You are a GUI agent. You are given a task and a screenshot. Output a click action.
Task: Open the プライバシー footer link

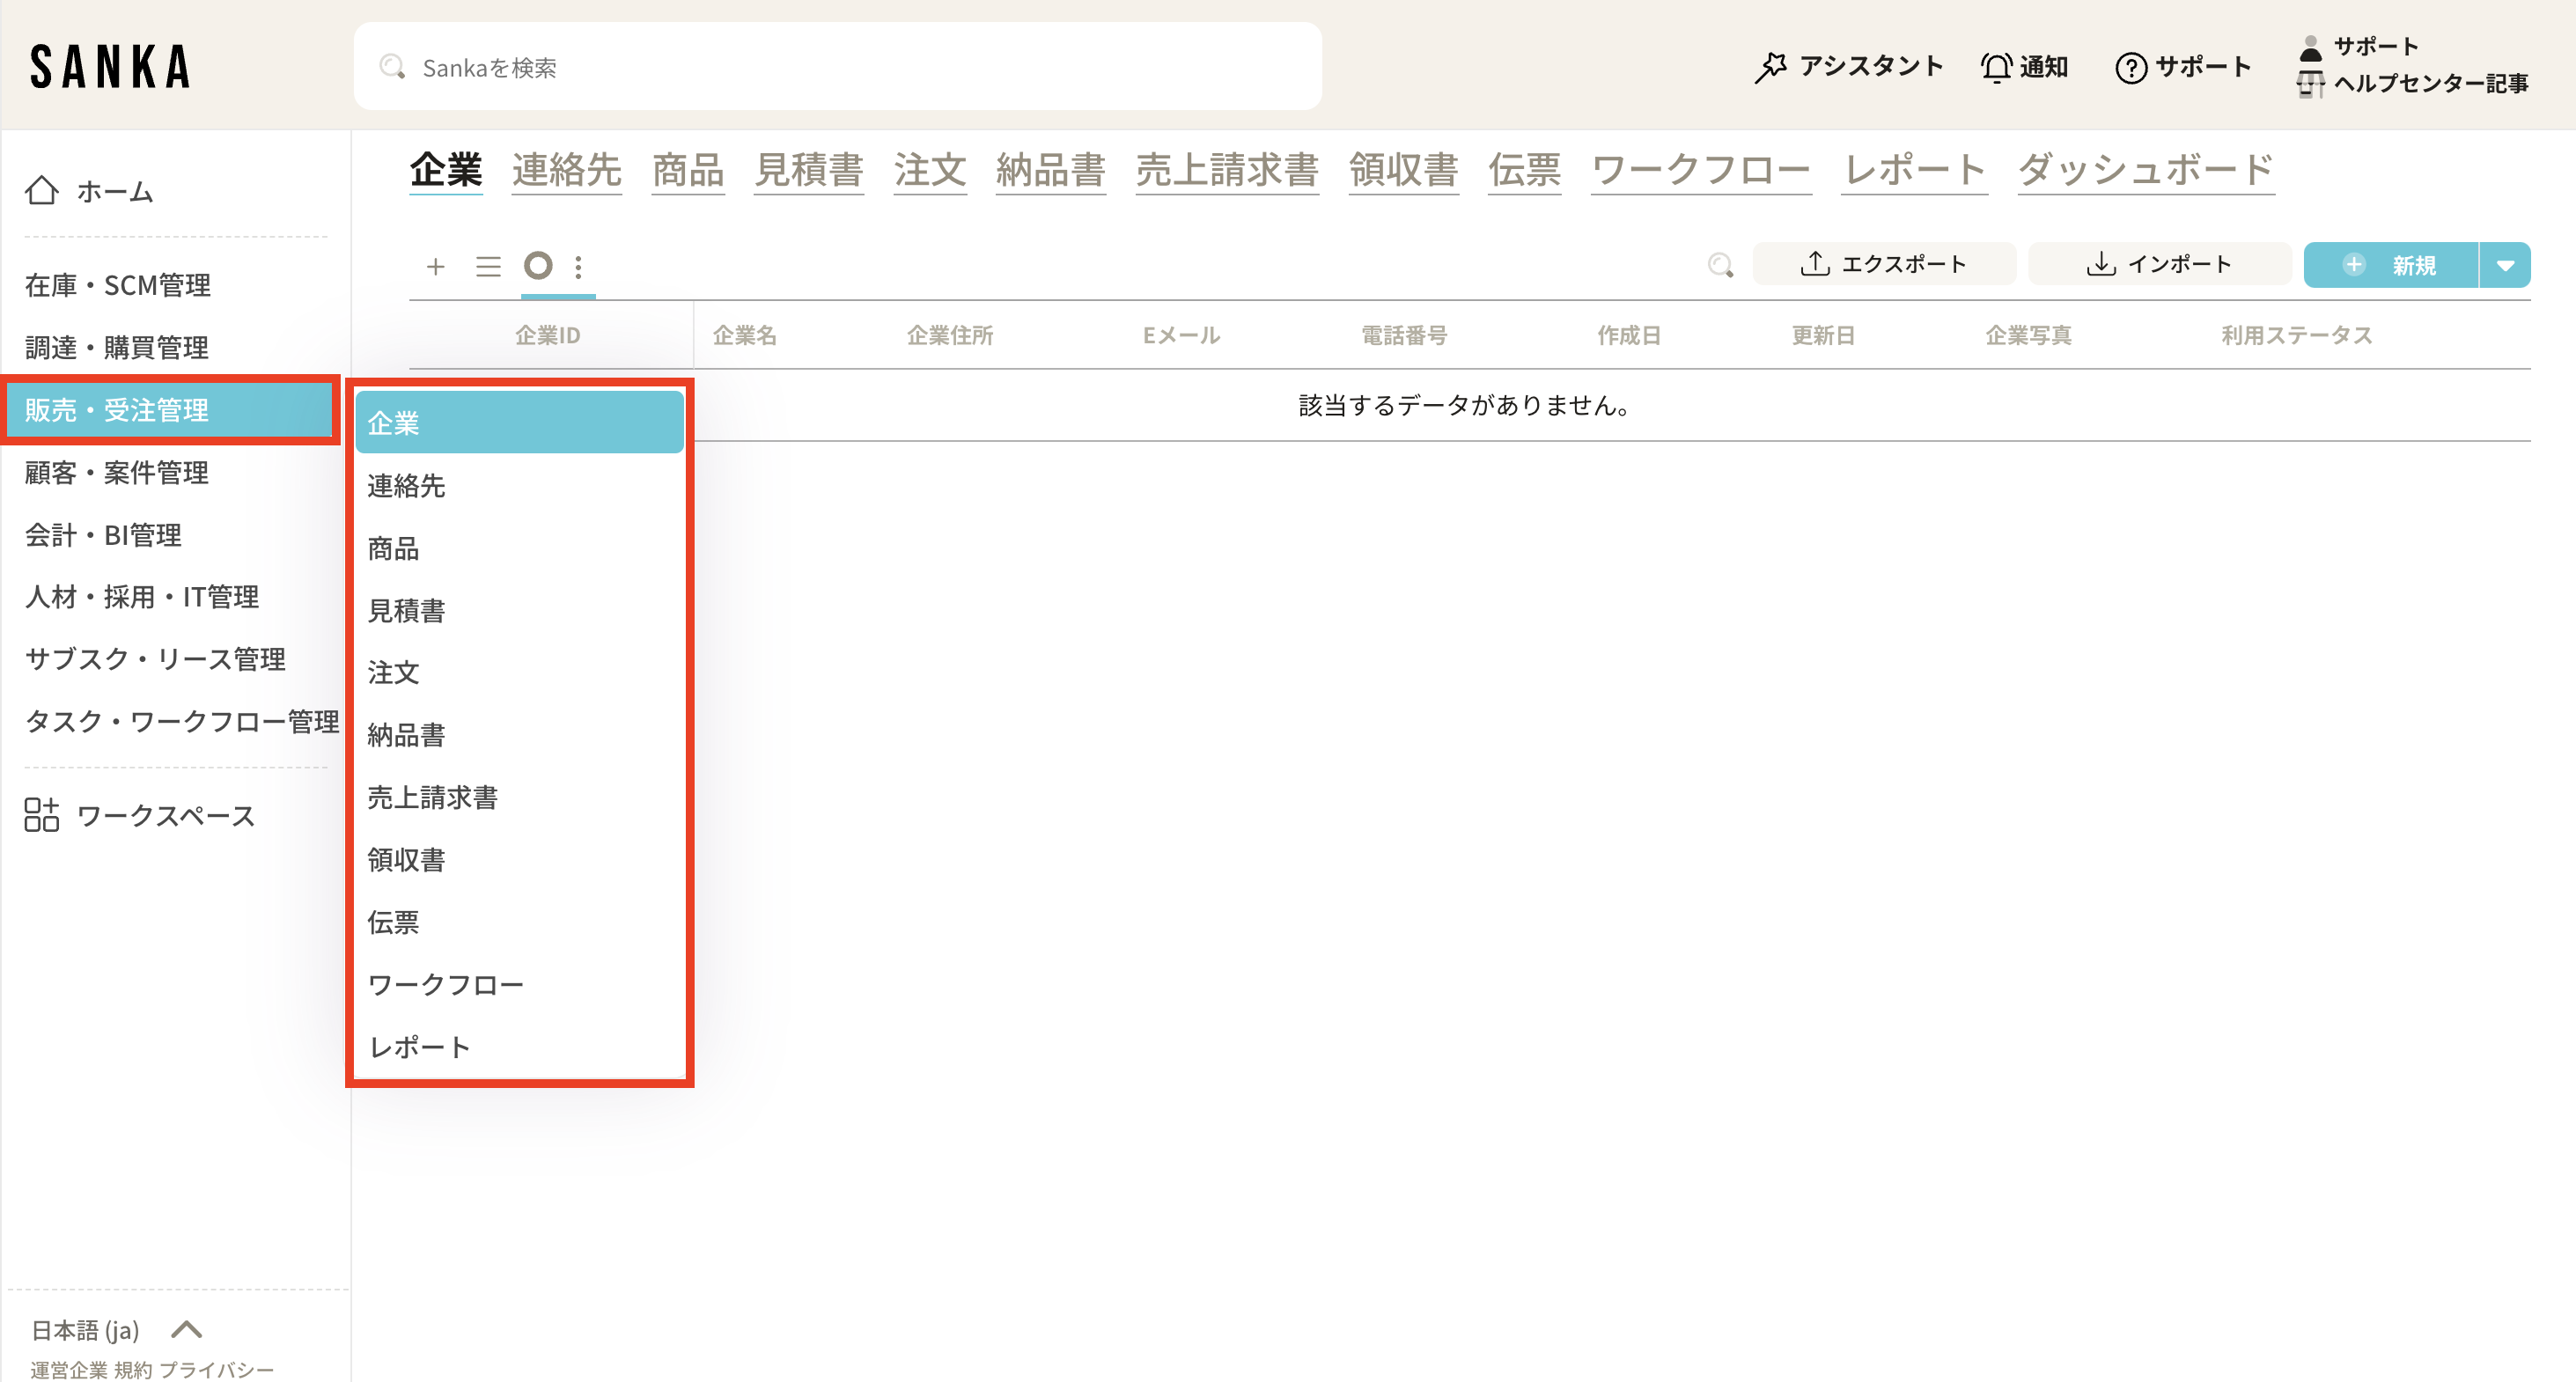216,1369
